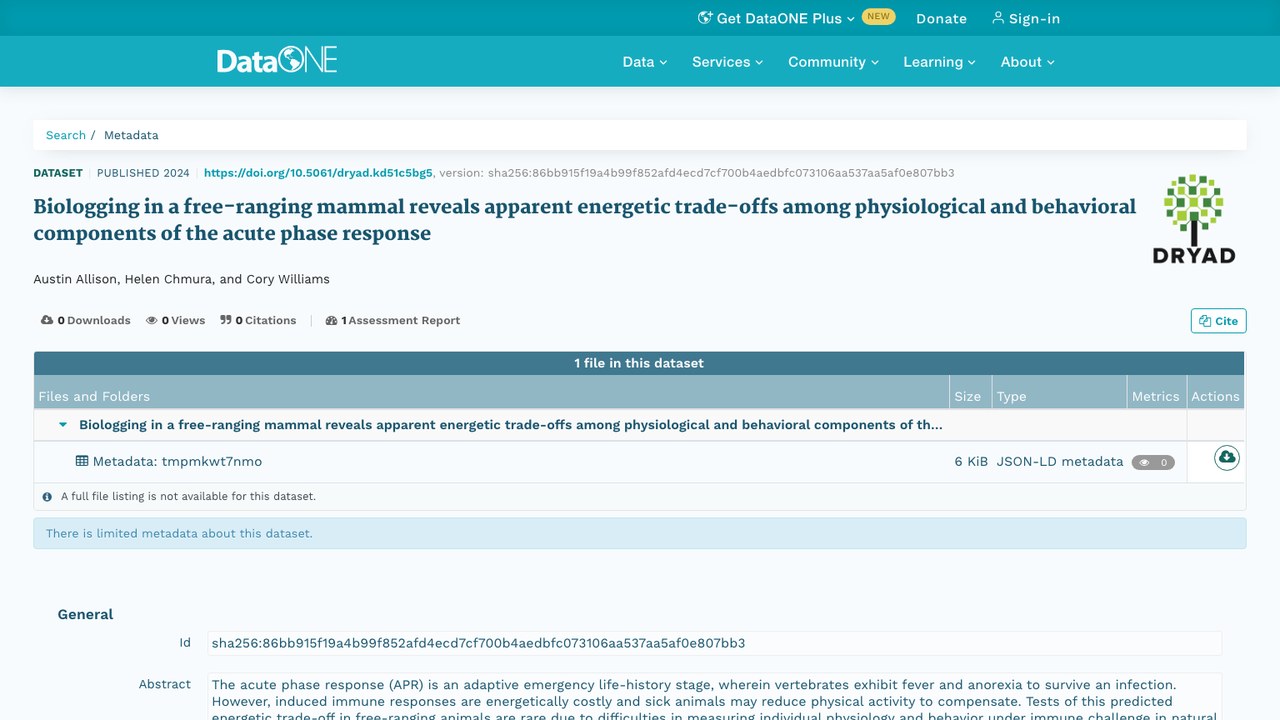Click the globe icon beside Get DataONE Plus

click(705, 18)
